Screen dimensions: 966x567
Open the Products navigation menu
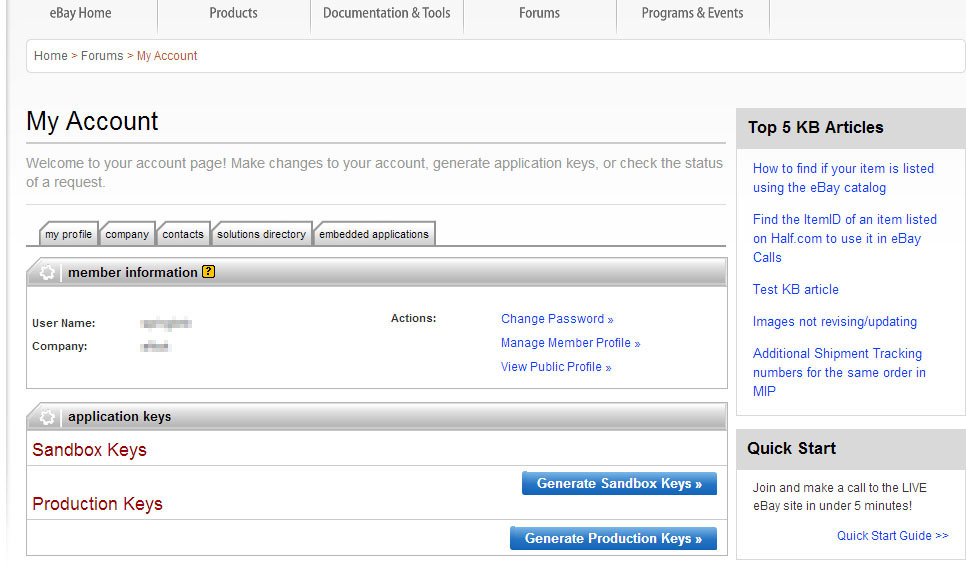click(x=233, y=13)
